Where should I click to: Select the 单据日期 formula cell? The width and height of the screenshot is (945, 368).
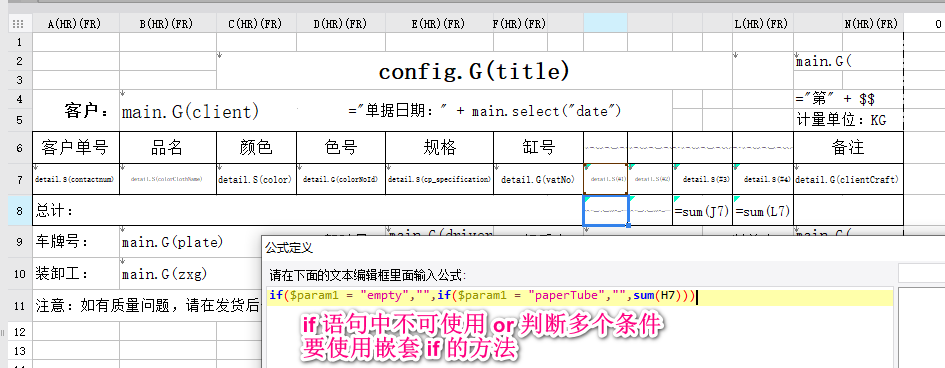(485, 111)
